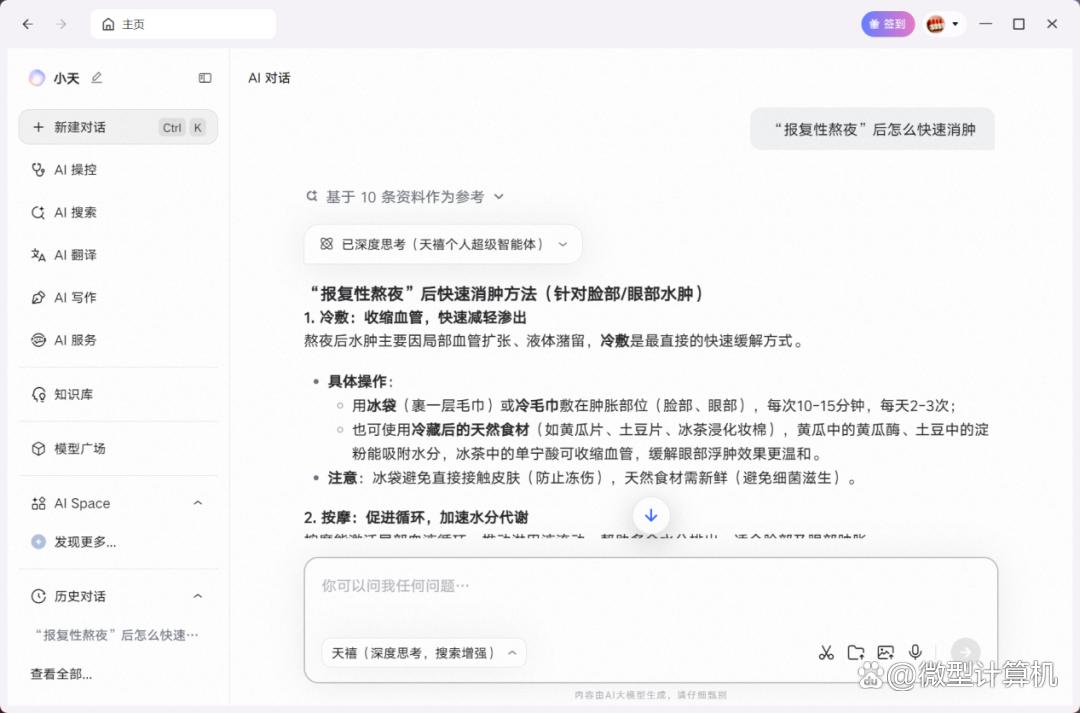Click the edit pencil icon beside 小天

click(x=97, y=78)
